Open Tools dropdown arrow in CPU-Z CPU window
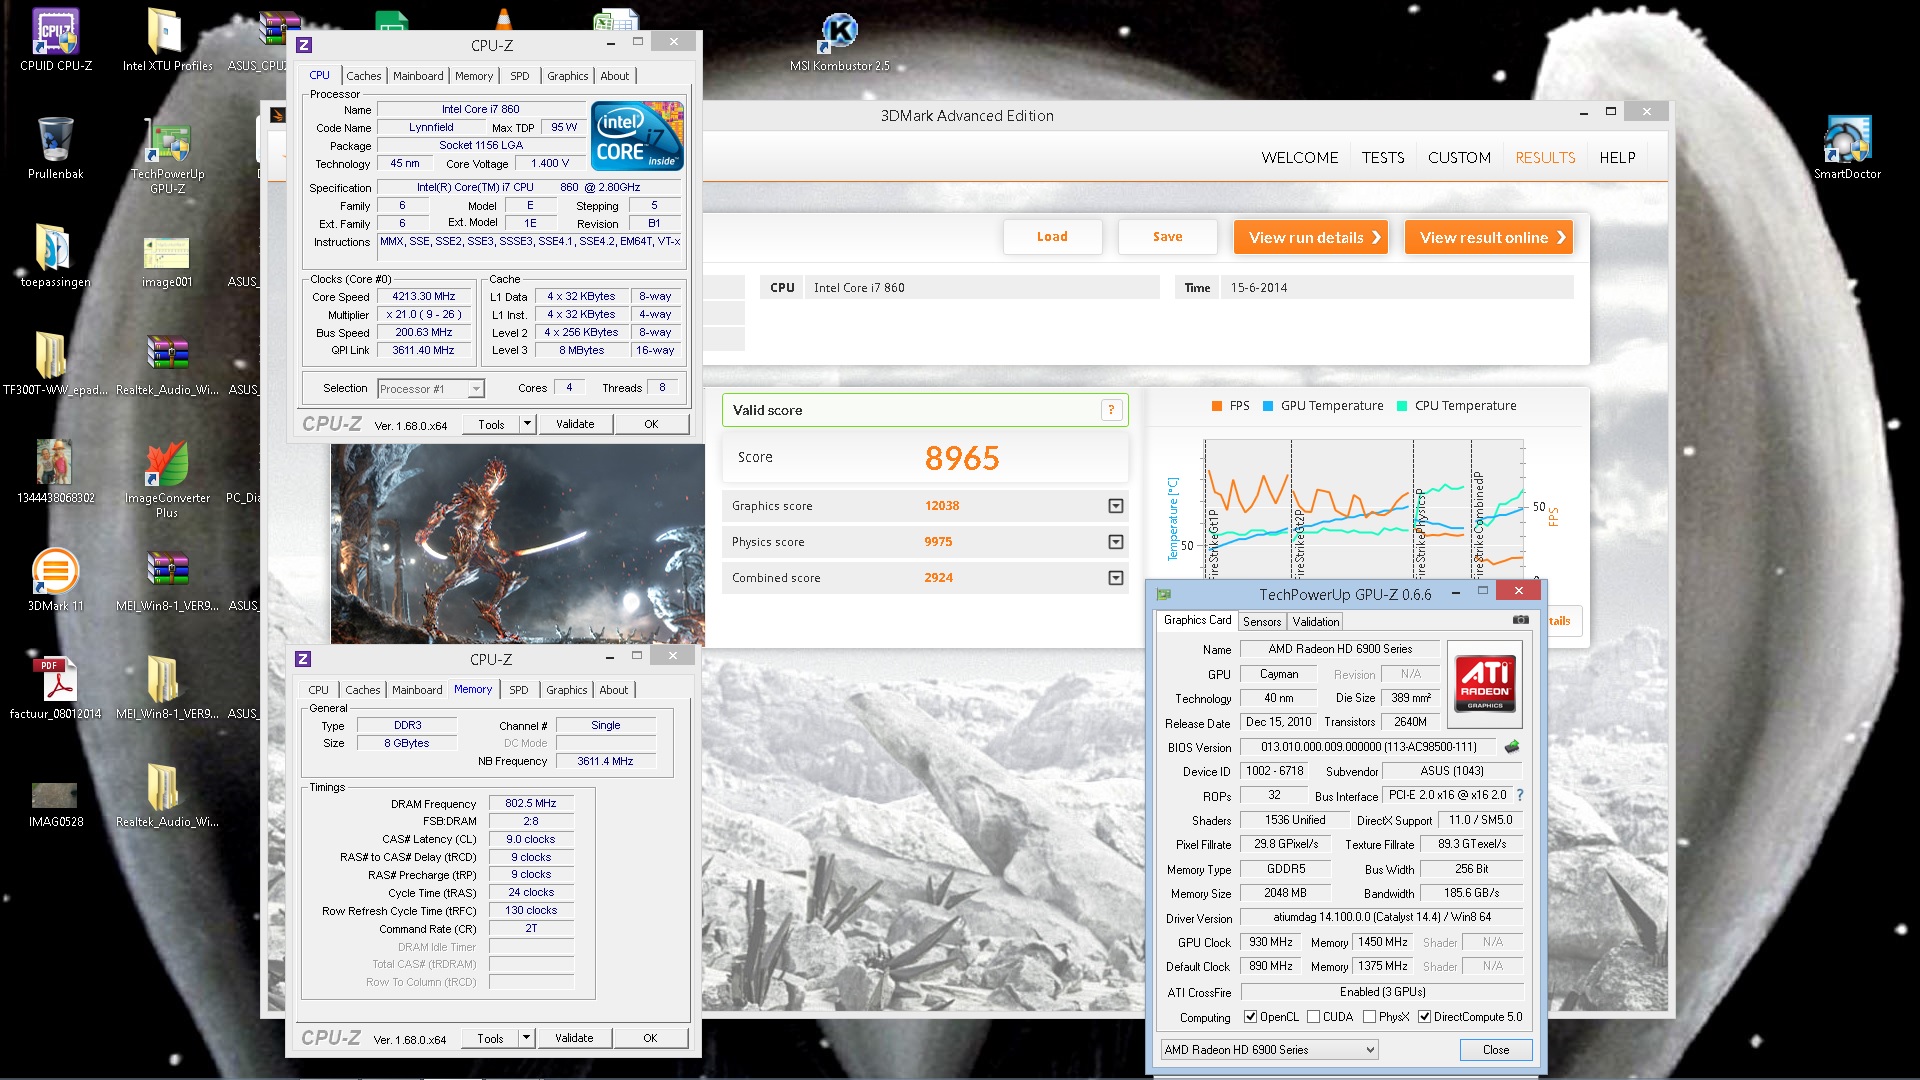 (x=527, y=424)
